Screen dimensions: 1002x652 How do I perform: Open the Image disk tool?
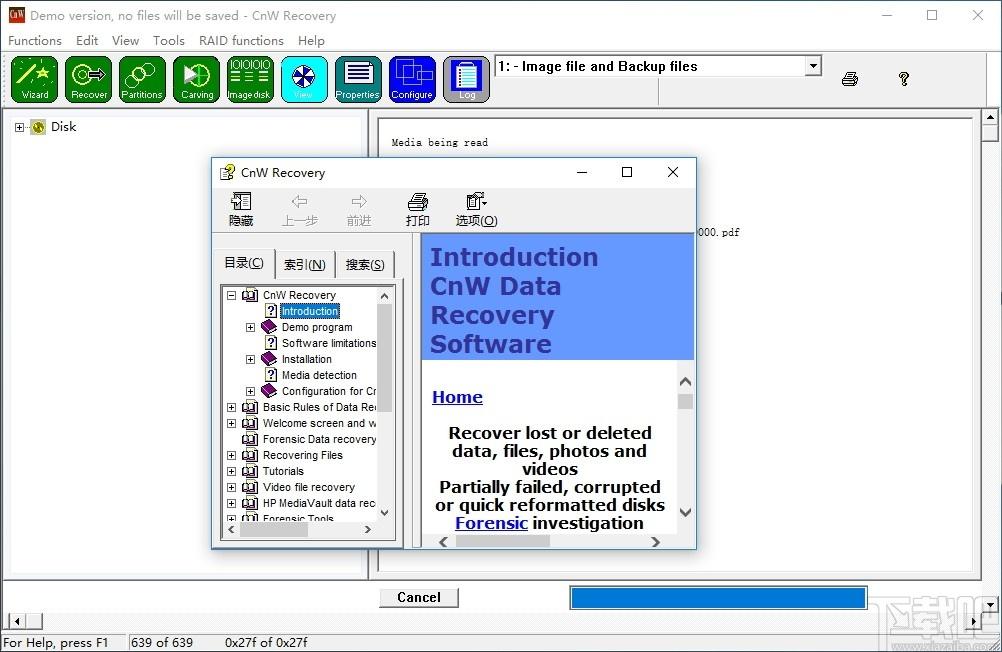[x=250, y=79]
